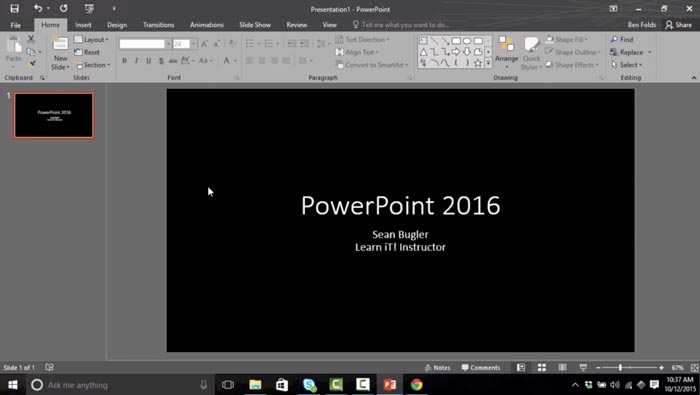Pick a font color with the A button
This screenshot has height=395, width=700.
[227, 61]
